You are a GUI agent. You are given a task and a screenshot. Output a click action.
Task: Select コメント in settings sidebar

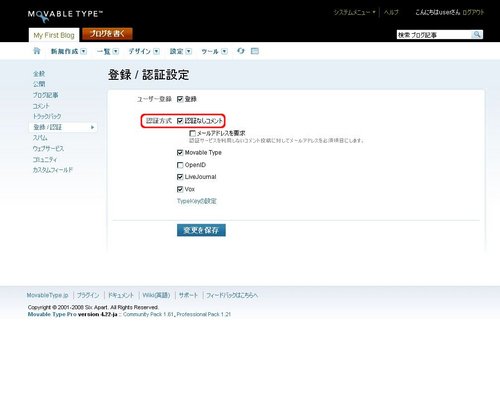click(x=41, y=106)
